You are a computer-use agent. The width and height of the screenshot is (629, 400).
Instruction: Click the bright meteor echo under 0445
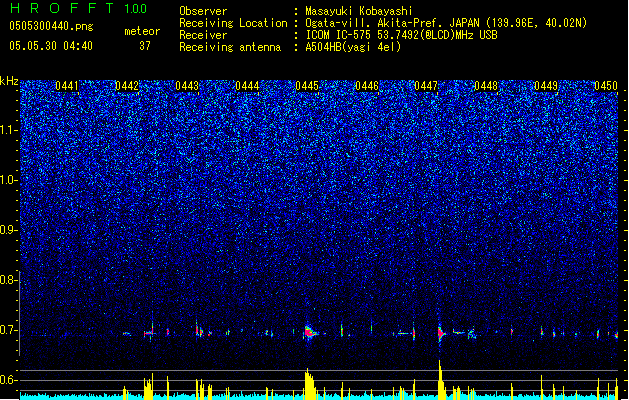pyautogui.click(x=309, y=332)
